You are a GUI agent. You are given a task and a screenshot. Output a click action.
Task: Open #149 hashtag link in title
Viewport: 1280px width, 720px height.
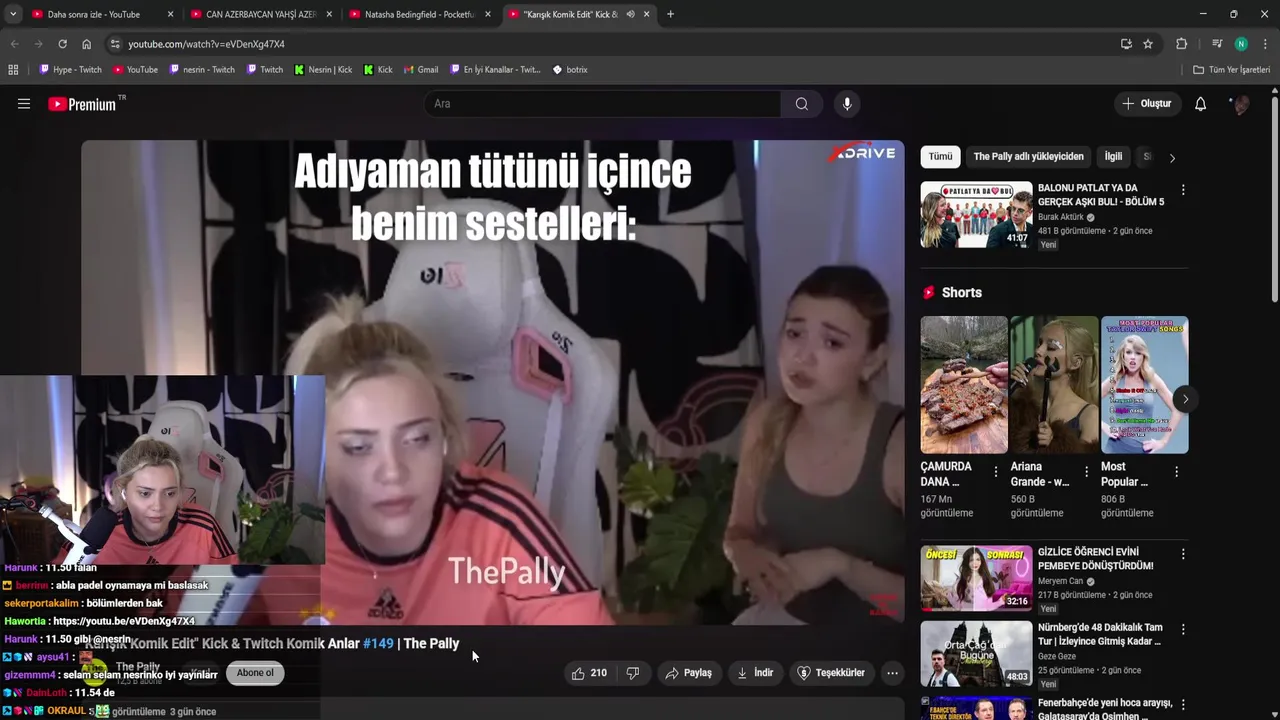(x=378, y=644)
